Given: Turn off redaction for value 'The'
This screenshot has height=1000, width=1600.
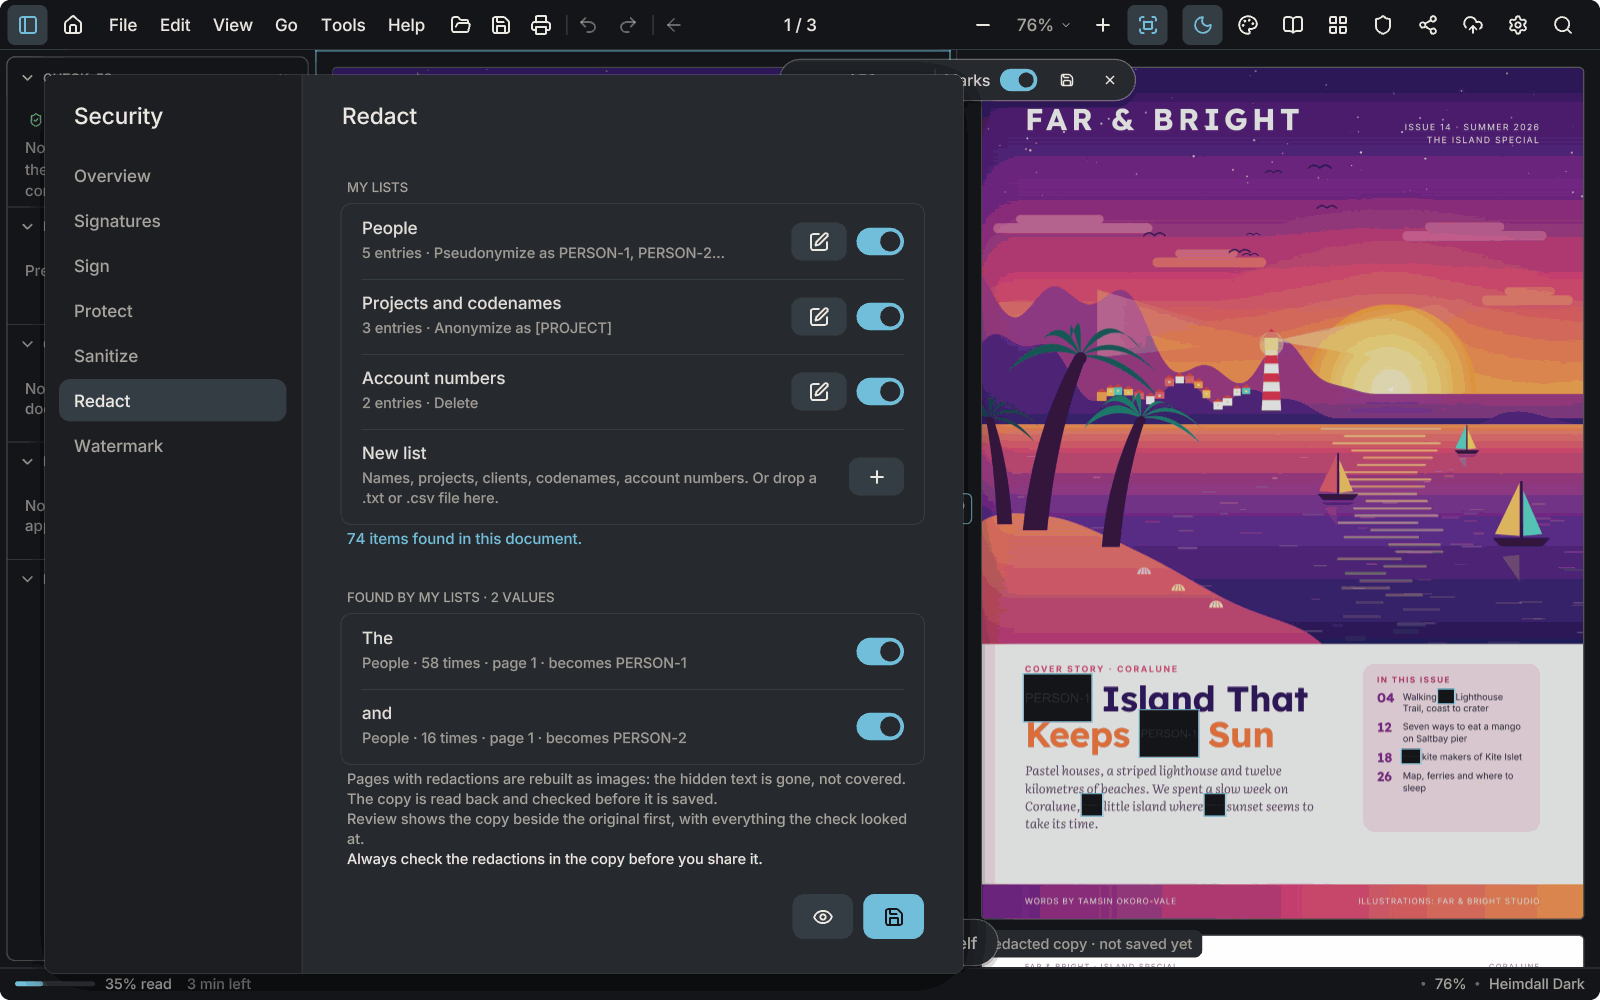Looking at the screenshot, I should click(x=880, y=651).
